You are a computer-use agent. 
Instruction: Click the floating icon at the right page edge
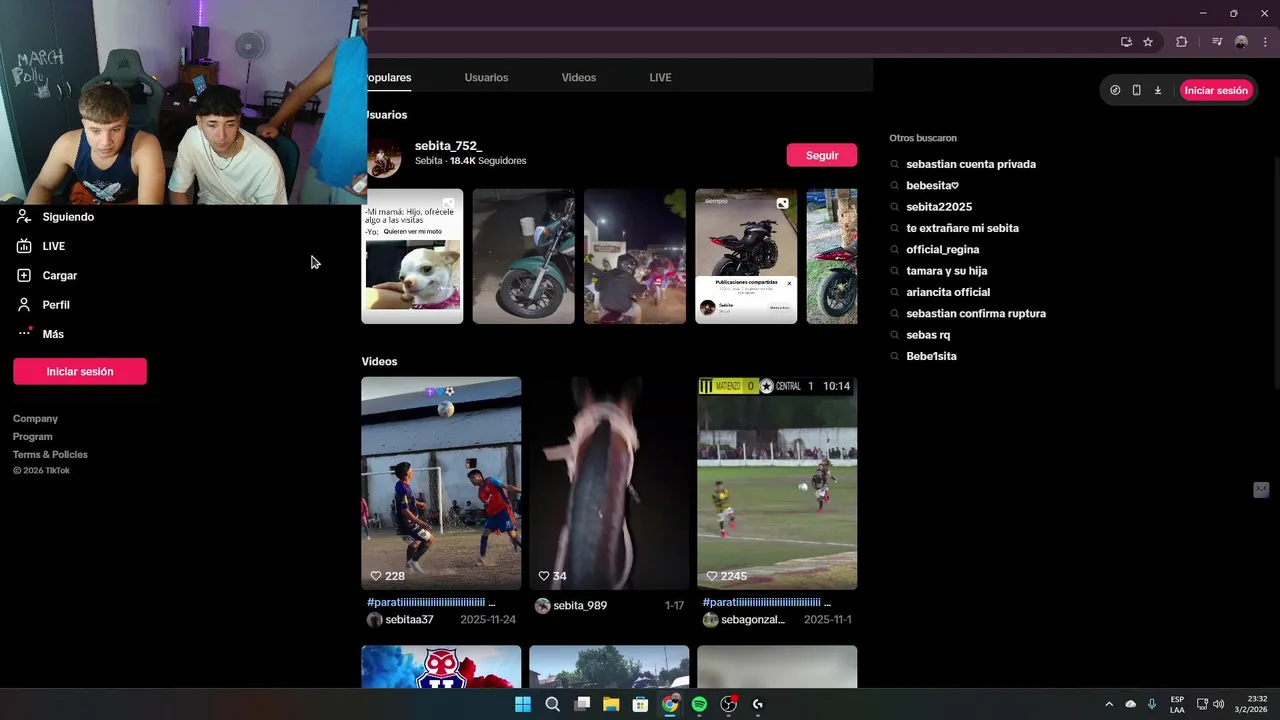tap(1261, 490)
